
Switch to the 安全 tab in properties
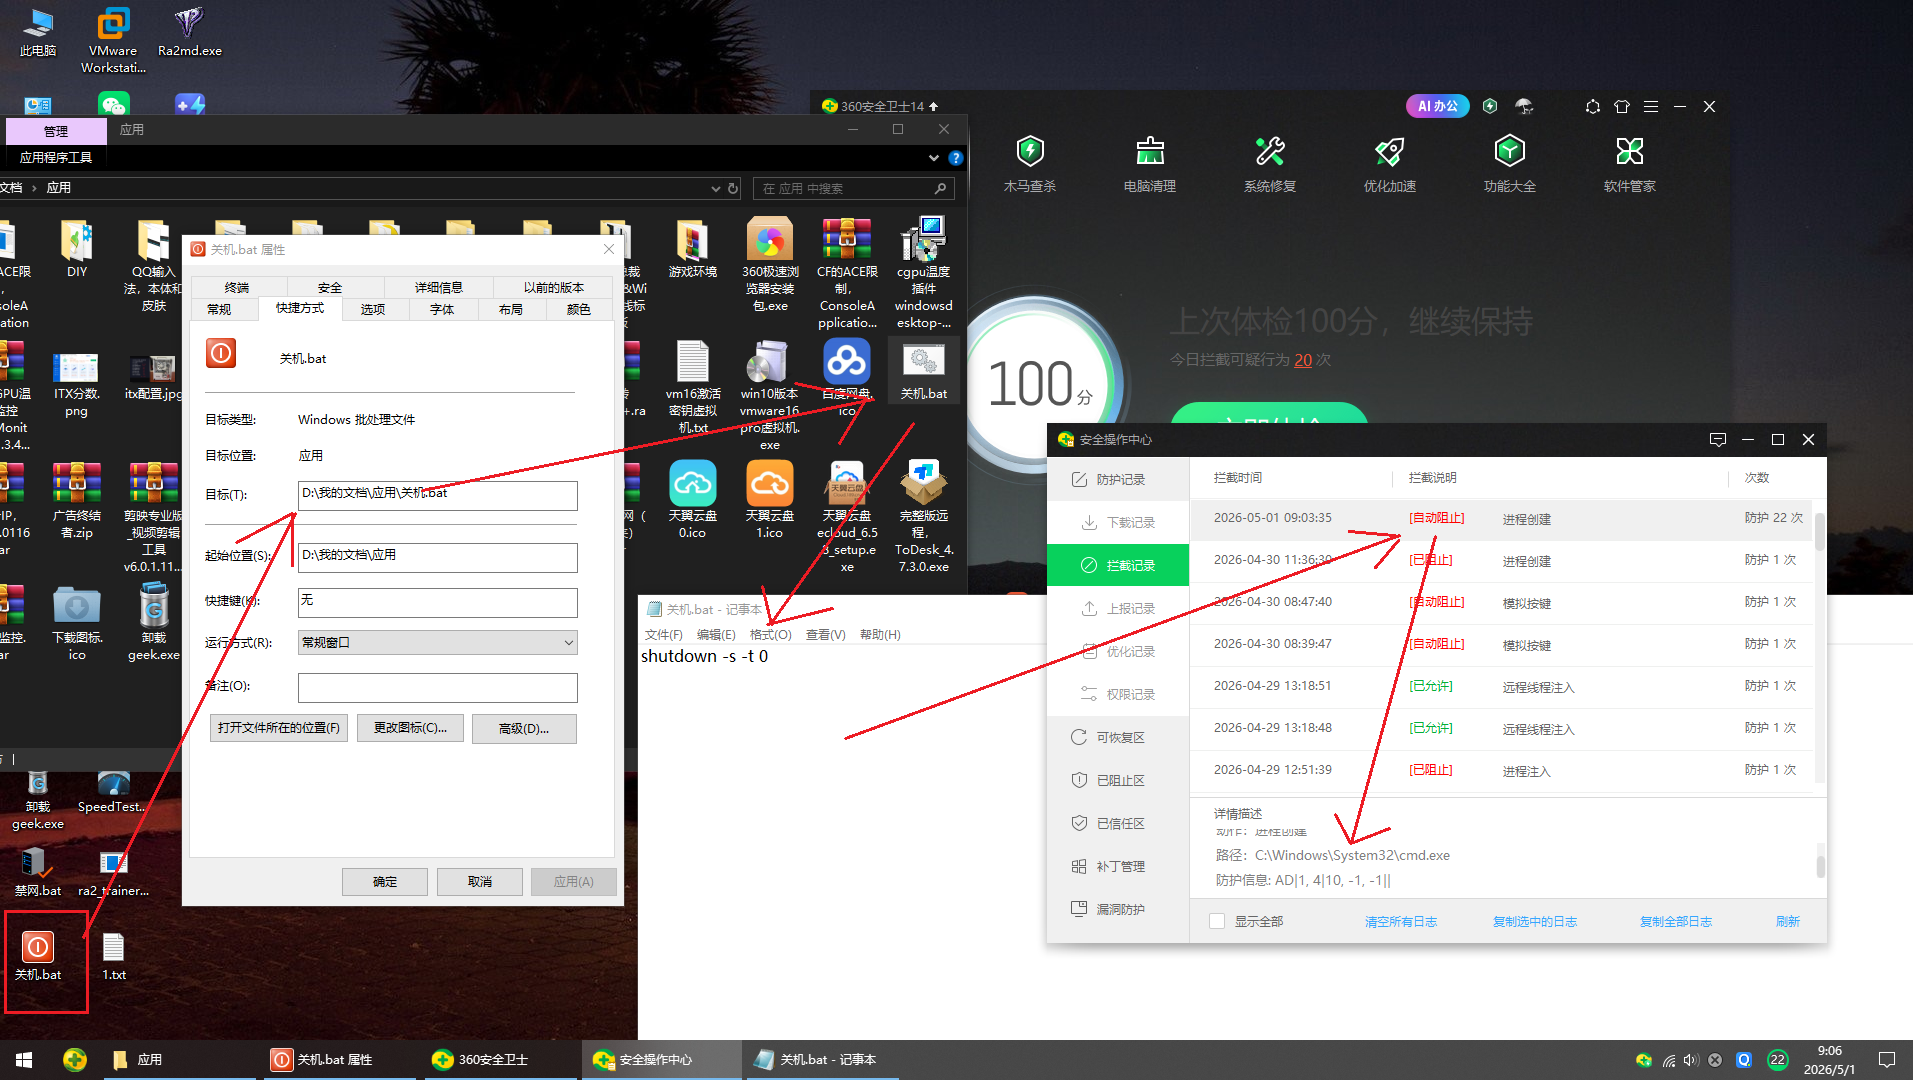[x=330, y=287]
